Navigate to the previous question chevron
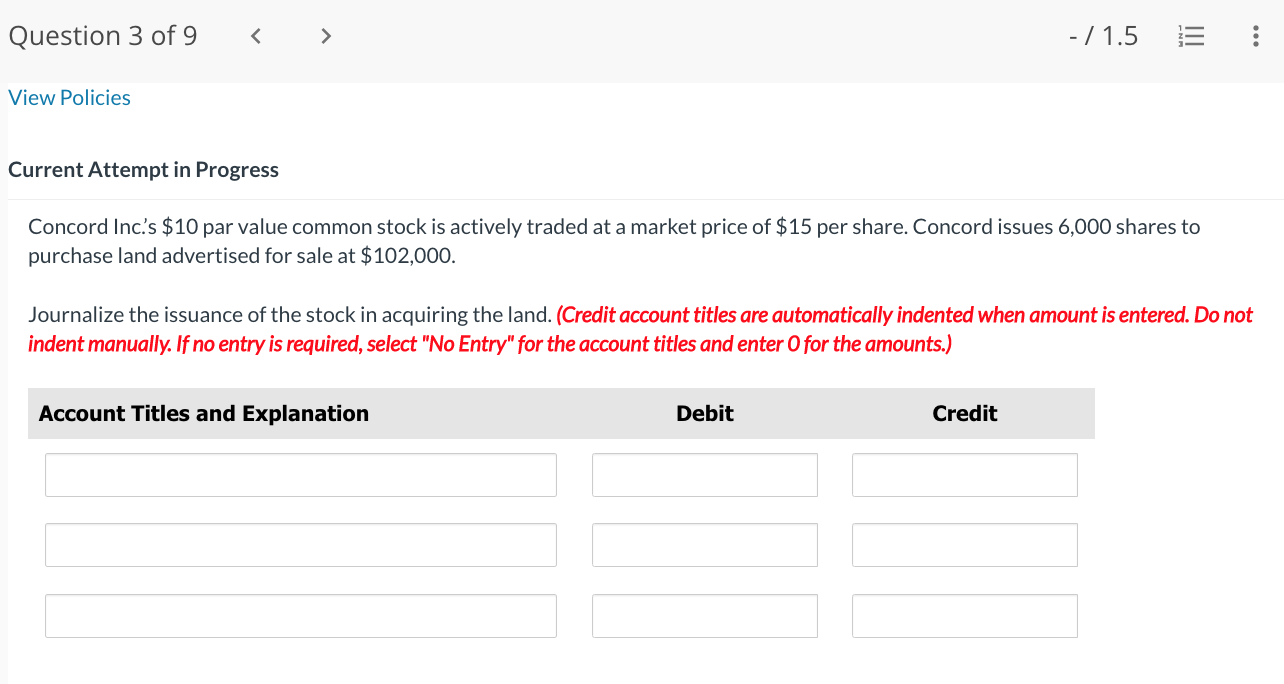Viewport: 1284px width, 684px height. pos(255,36)
